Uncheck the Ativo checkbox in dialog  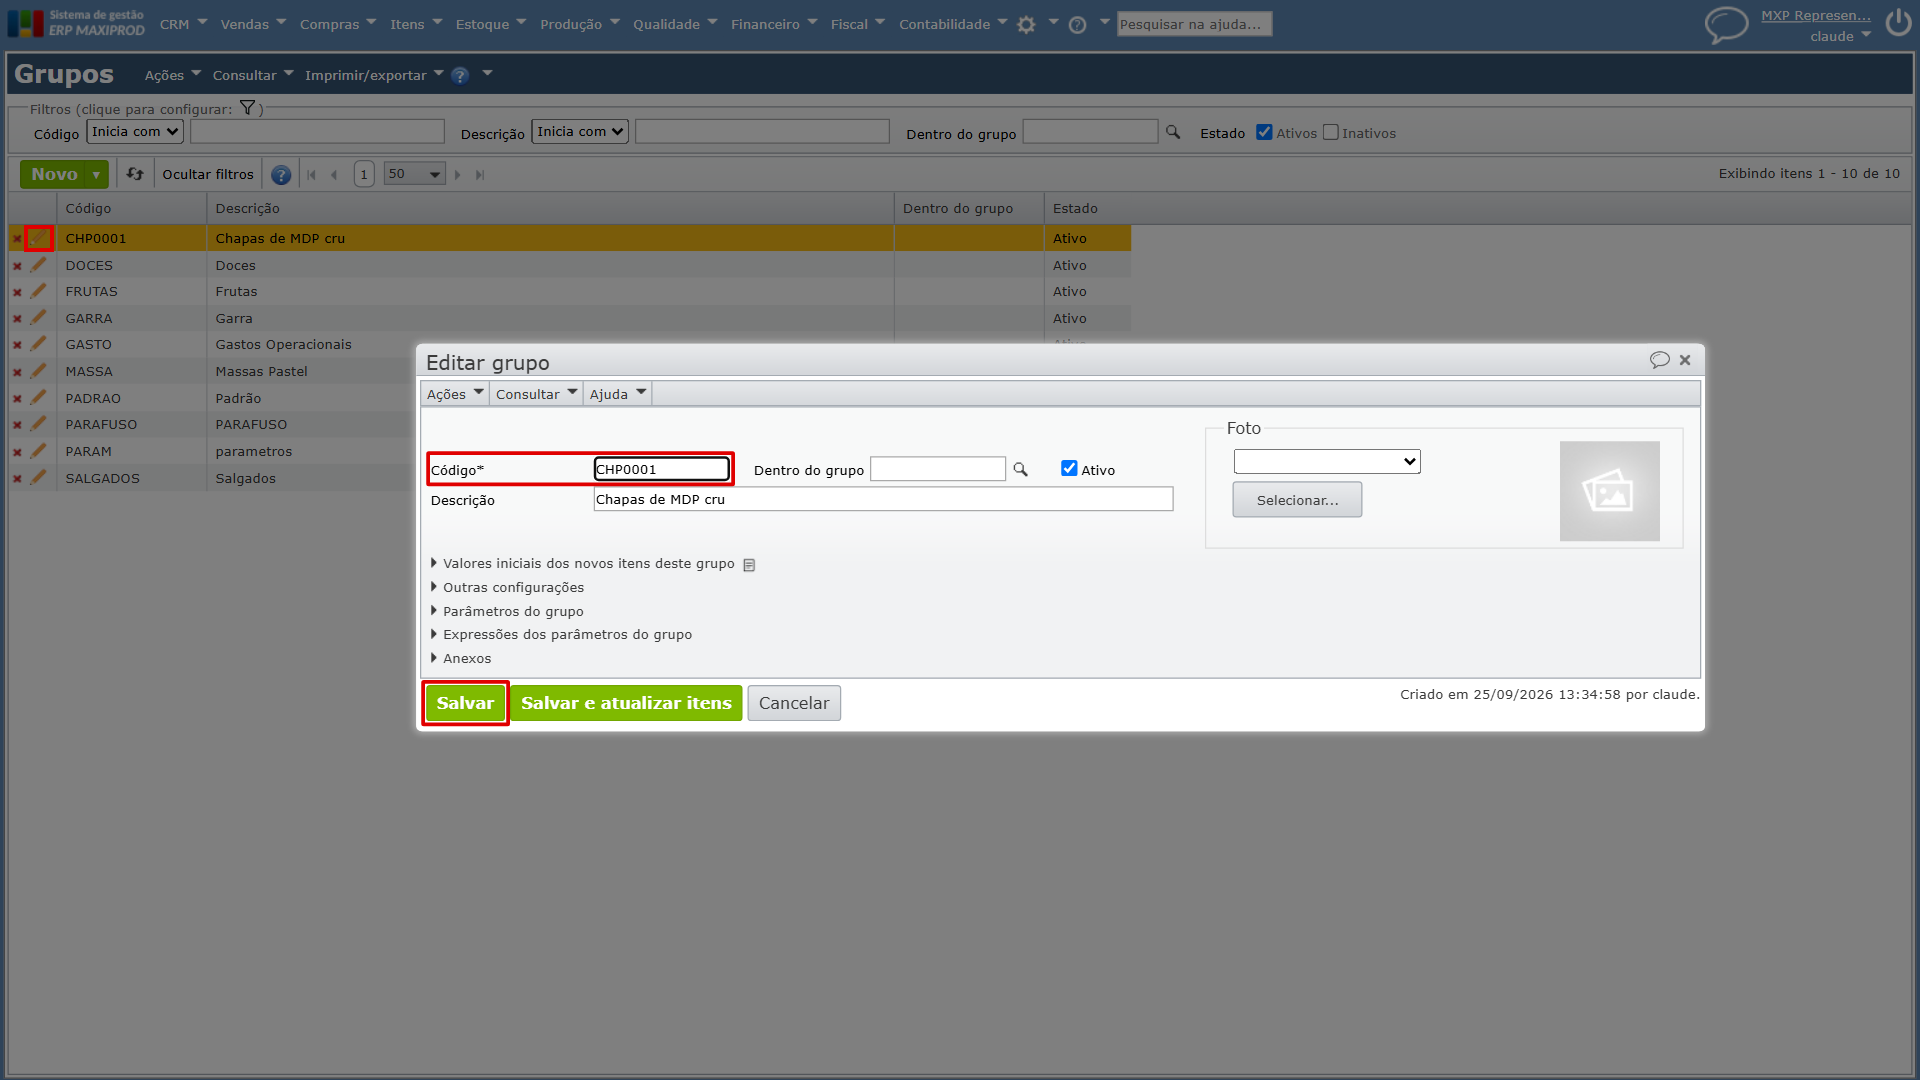[x=1069, y=468]
